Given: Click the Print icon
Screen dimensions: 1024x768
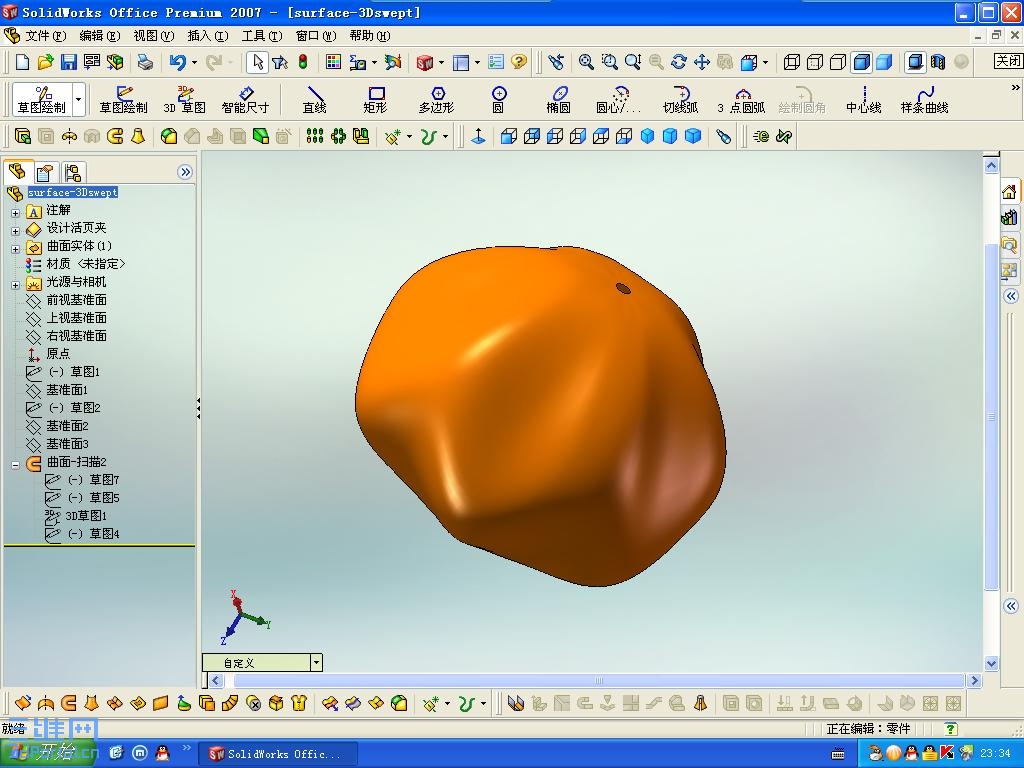Looking at the screenshot, I should (145, 62).
